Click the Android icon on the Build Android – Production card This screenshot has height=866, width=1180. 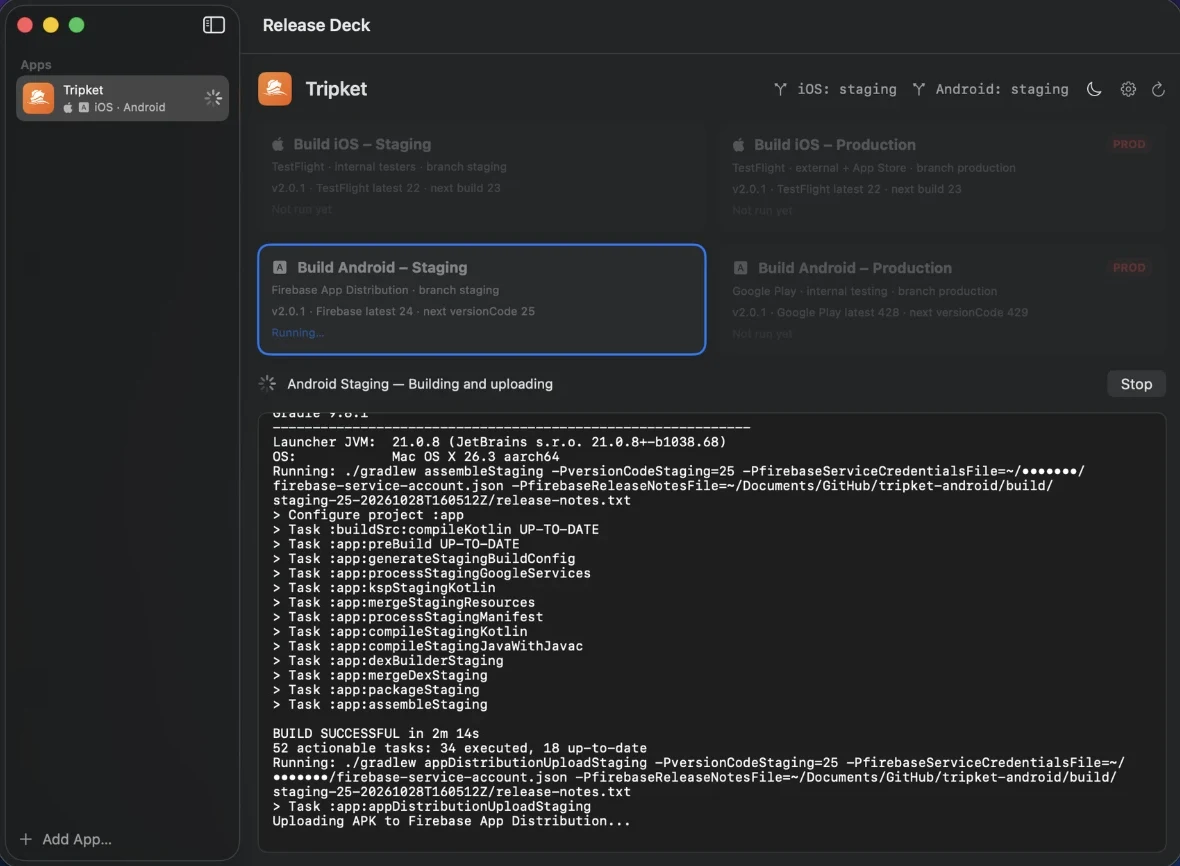tap(741, 268)
